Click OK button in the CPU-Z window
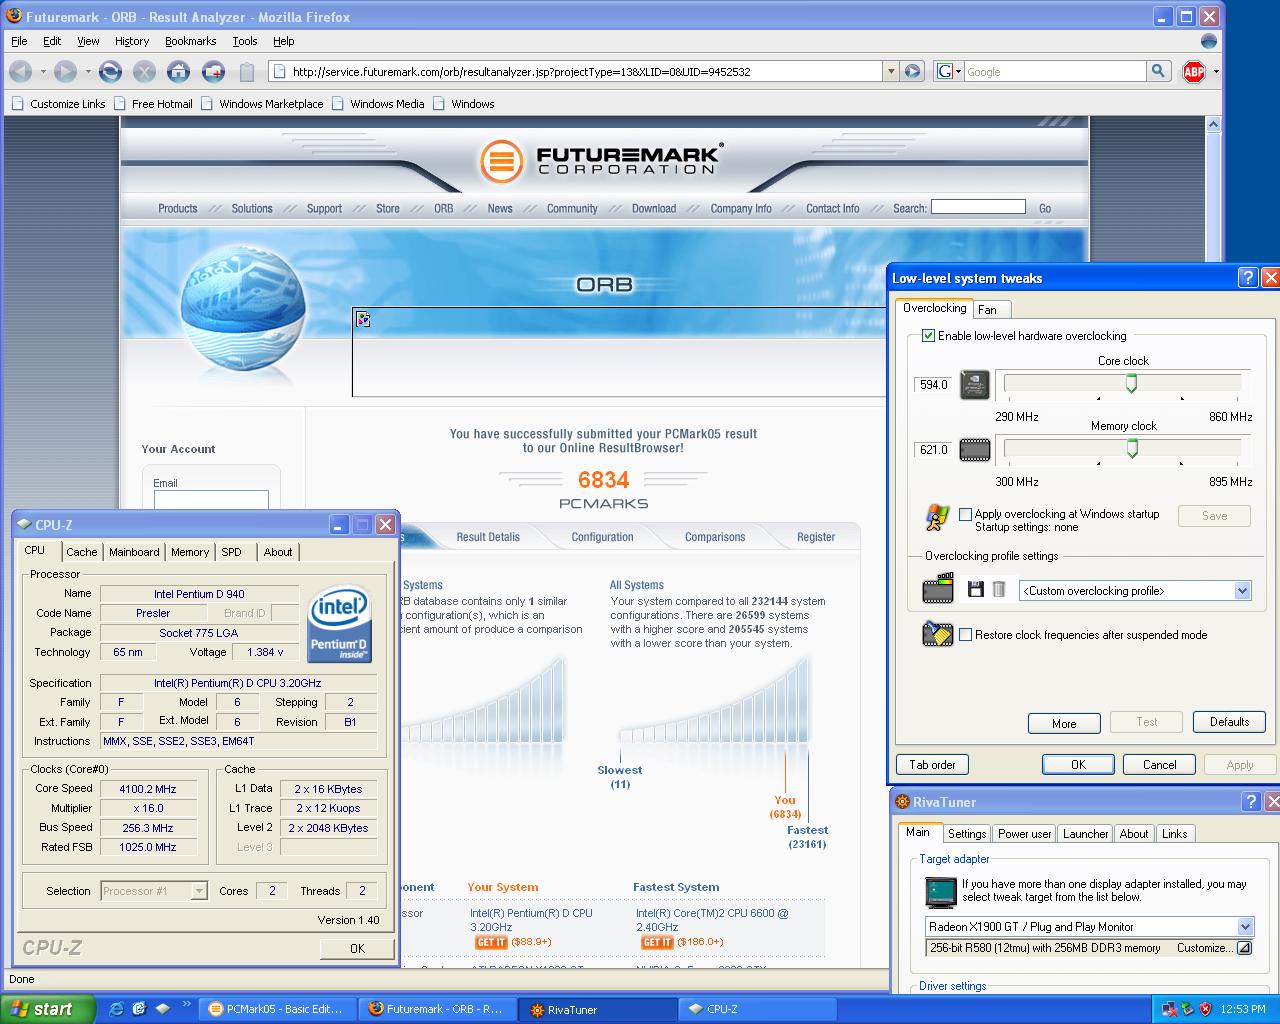1280x1024 pixels. click(x=357, y=948)
